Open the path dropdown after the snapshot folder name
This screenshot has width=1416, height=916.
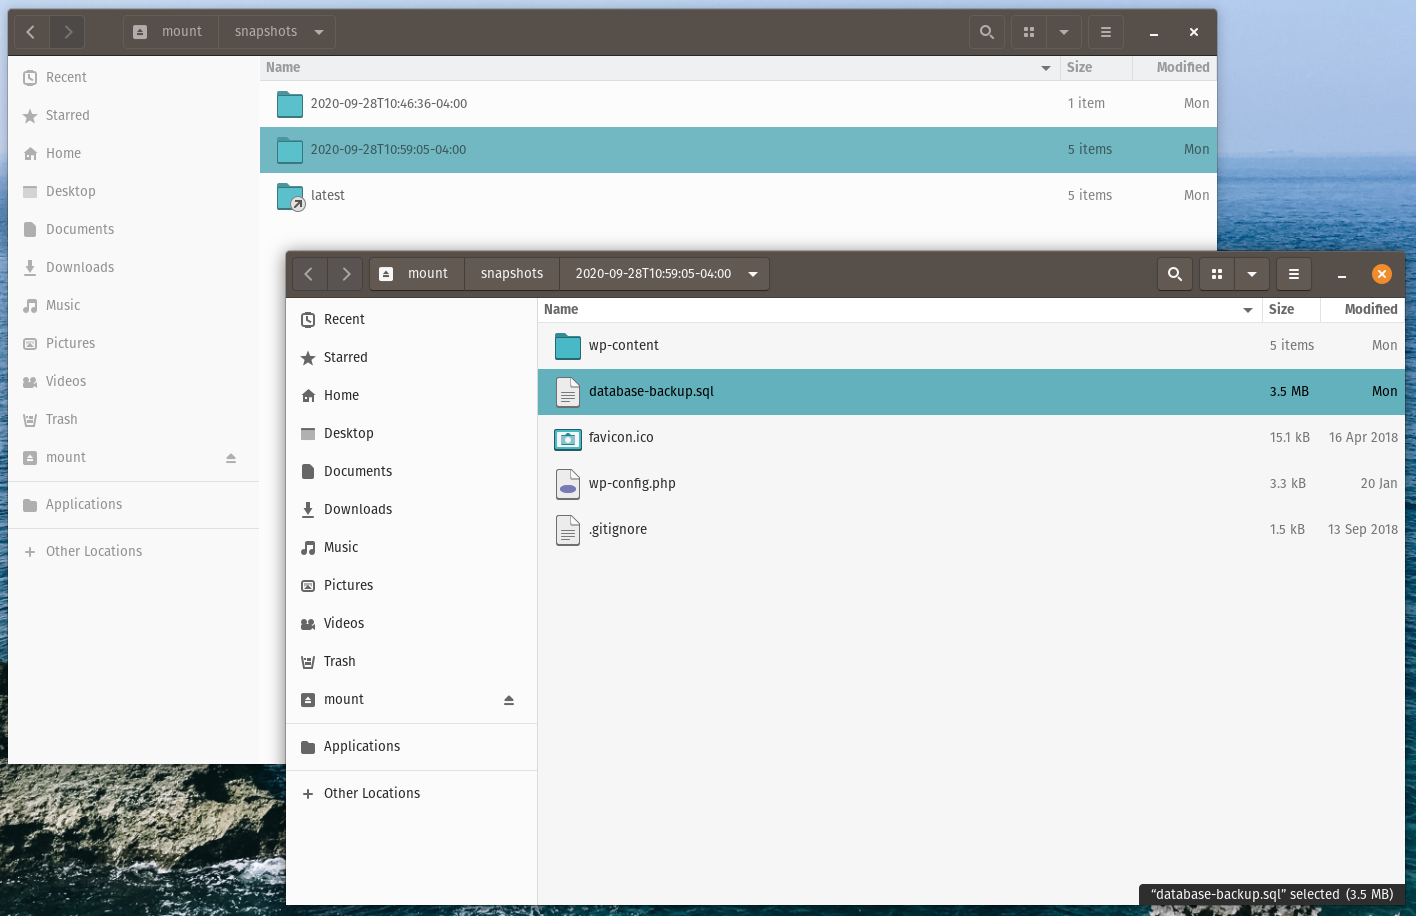click(x=753, y=273)
